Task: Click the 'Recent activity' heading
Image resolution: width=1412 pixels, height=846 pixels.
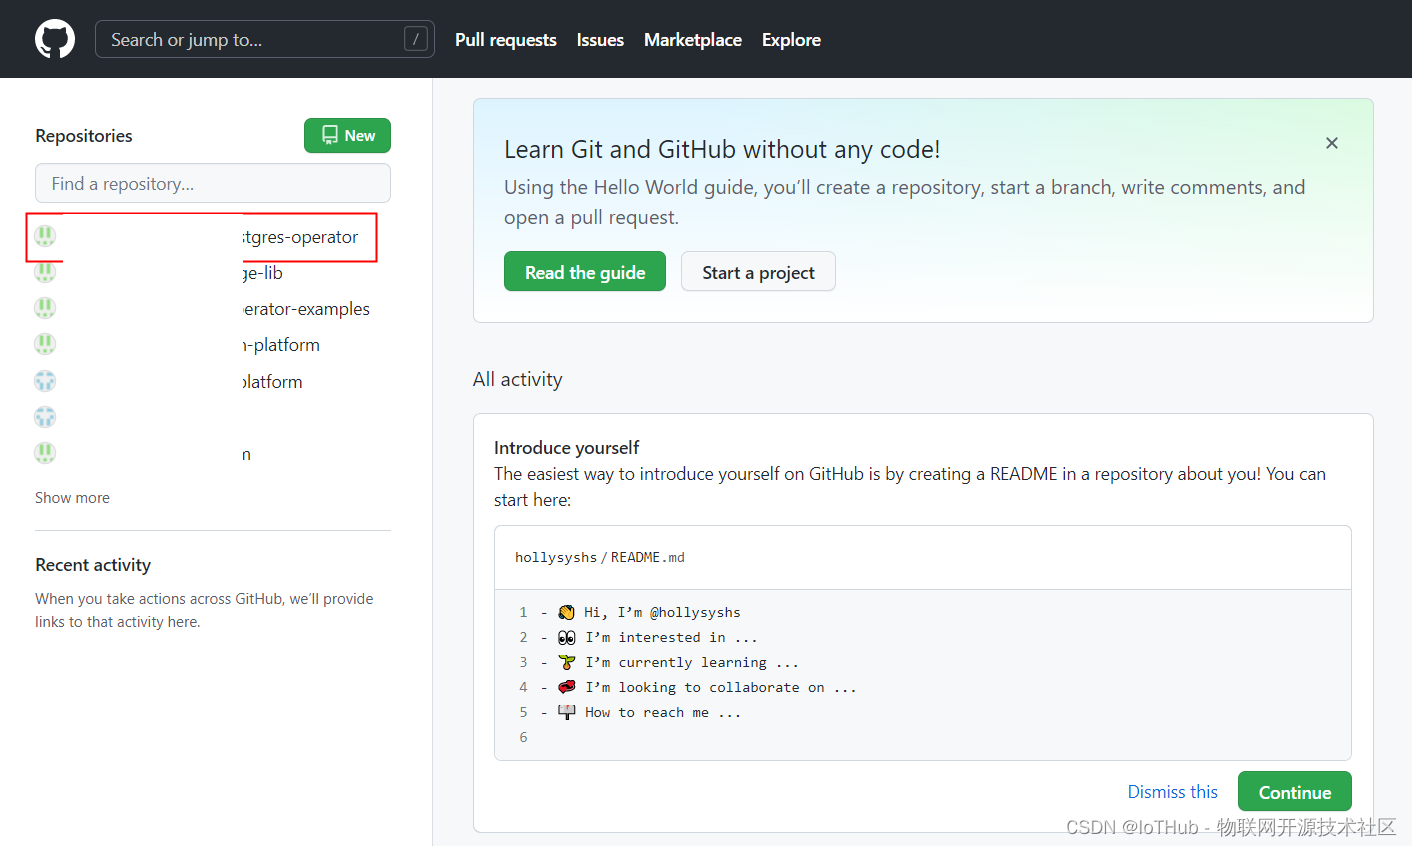Action: 93,565
